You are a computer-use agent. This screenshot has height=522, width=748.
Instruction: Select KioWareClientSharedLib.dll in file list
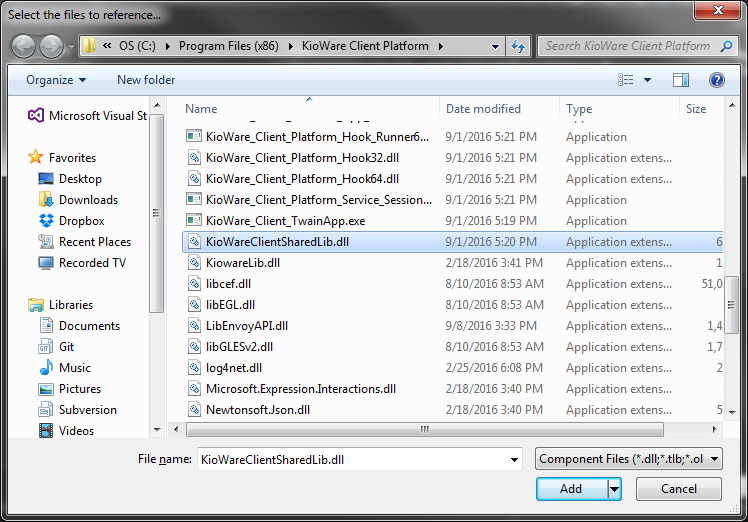click(452, 242)
